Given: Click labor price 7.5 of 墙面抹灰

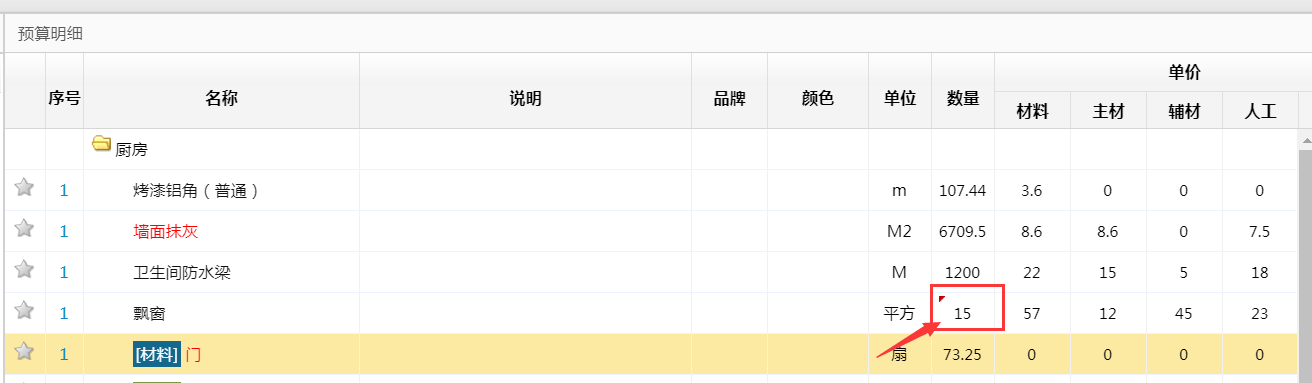Looking at the screenshot, I should point(1259,231).
